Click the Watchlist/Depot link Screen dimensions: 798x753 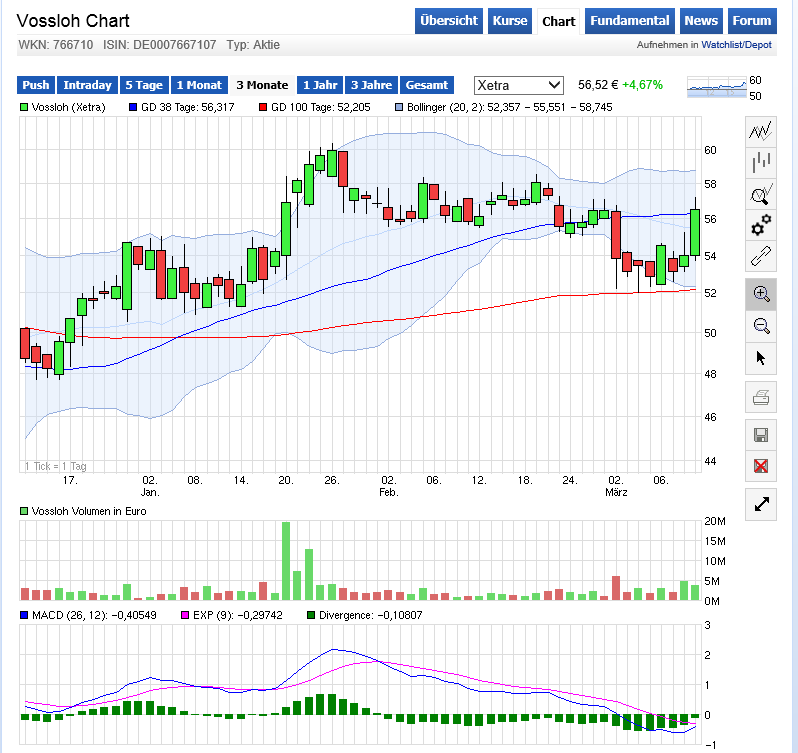tap(736, 45)
